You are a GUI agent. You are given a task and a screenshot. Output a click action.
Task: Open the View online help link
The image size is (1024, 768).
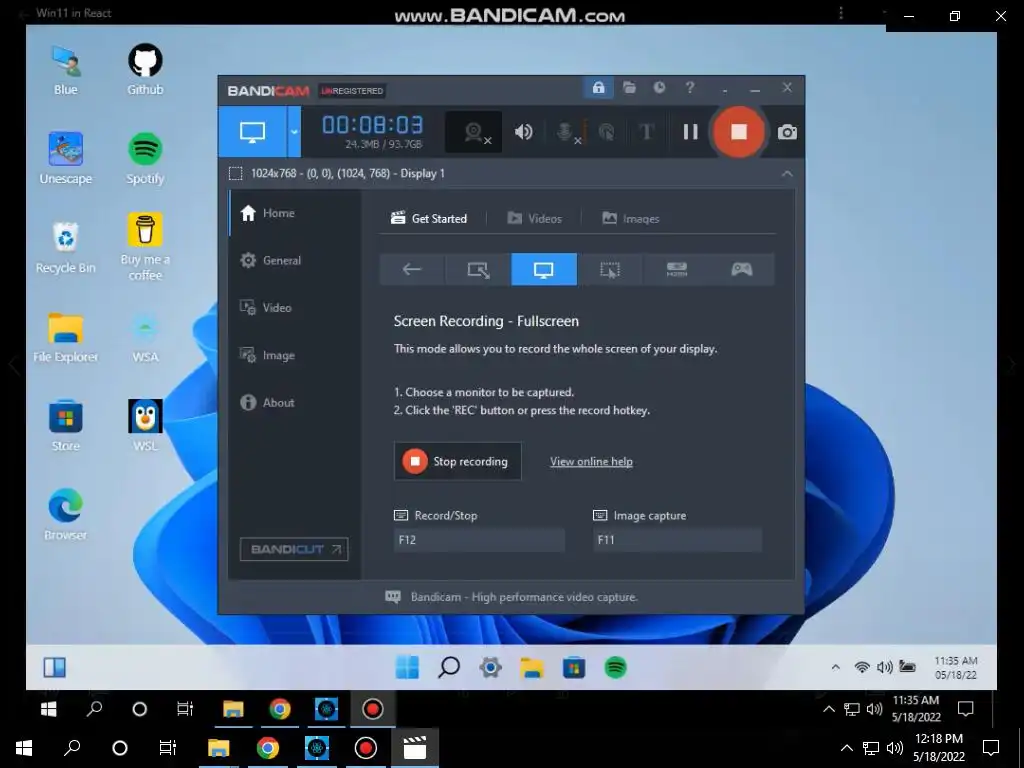pyautogui.click(x=591, y=462)
